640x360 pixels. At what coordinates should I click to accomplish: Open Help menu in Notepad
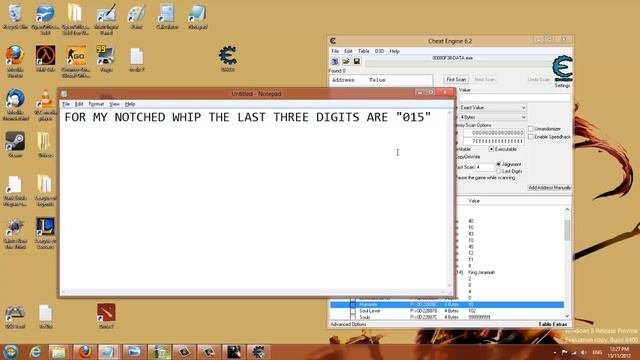pos(130,104)
